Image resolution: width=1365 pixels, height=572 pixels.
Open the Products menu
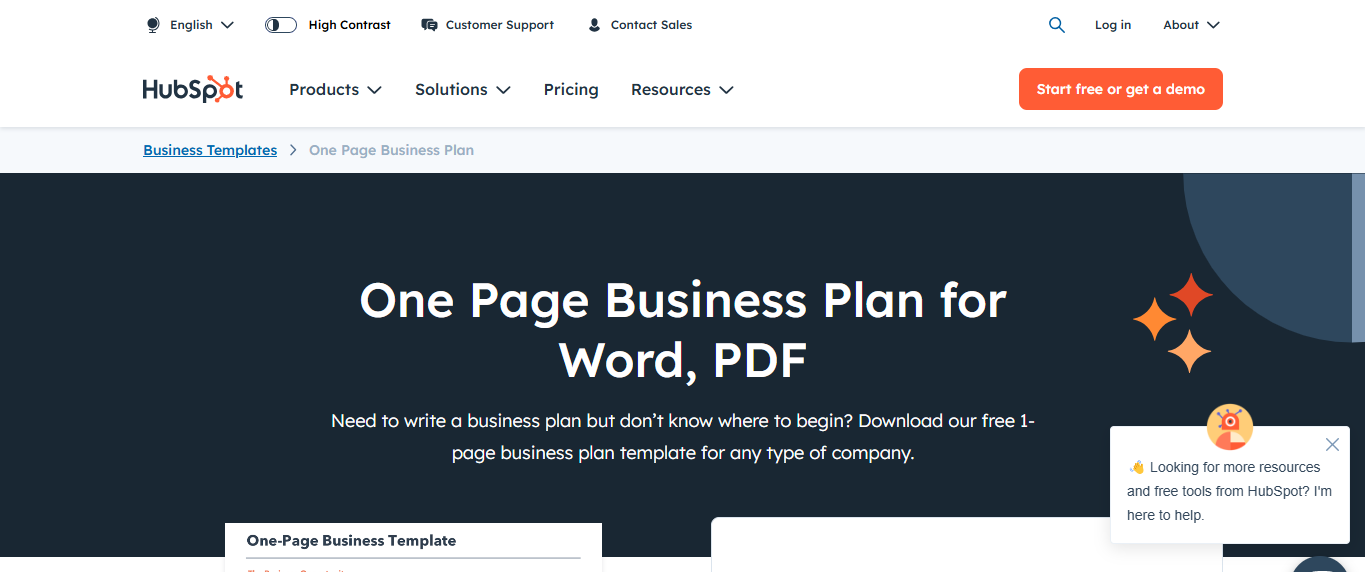pos(335,89)
